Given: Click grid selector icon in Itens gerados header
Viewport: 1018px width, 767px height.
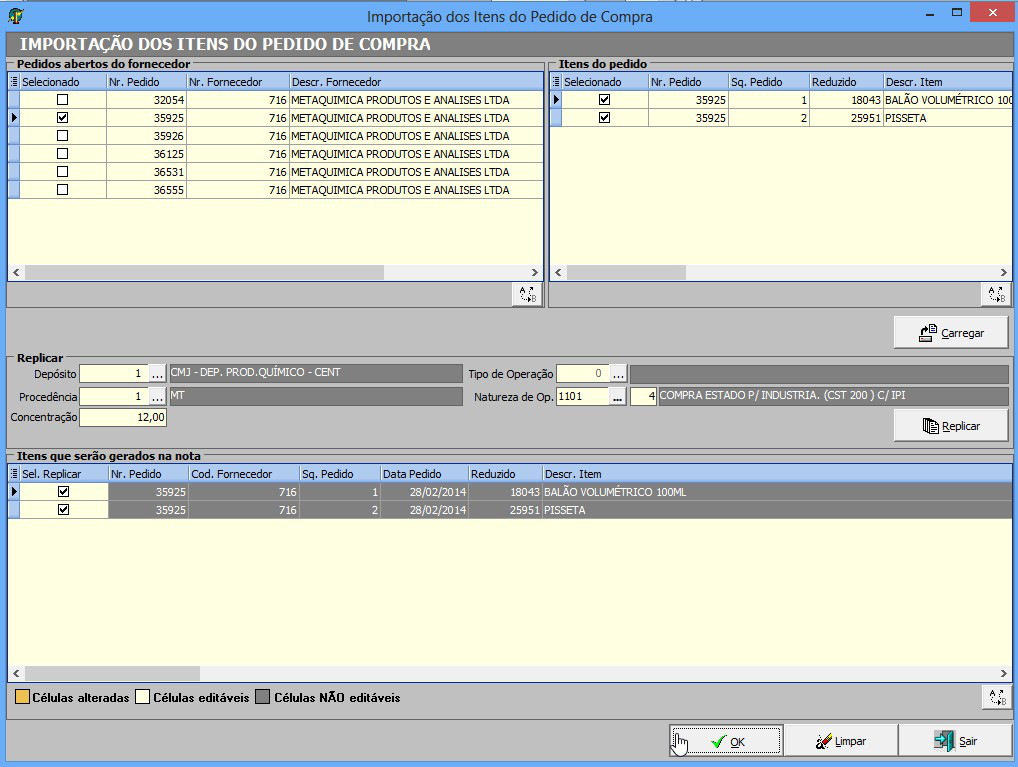Looking at the screenshot, I should click(14, 474).
